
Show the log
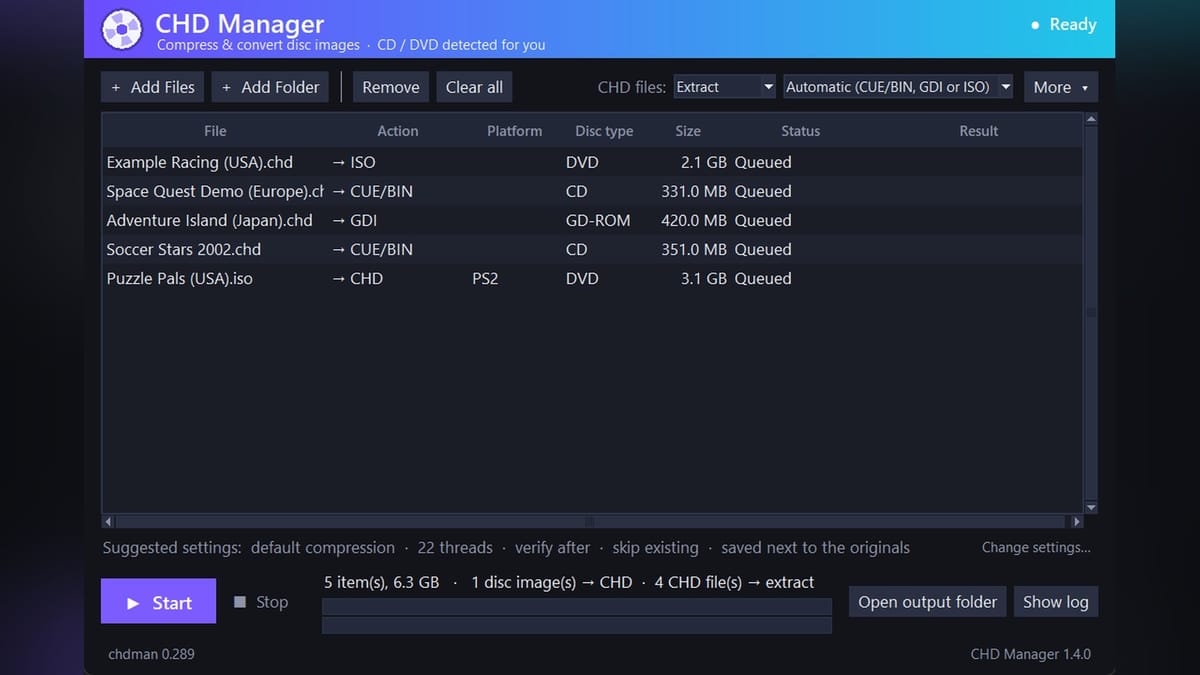(x=1055, y=602)
